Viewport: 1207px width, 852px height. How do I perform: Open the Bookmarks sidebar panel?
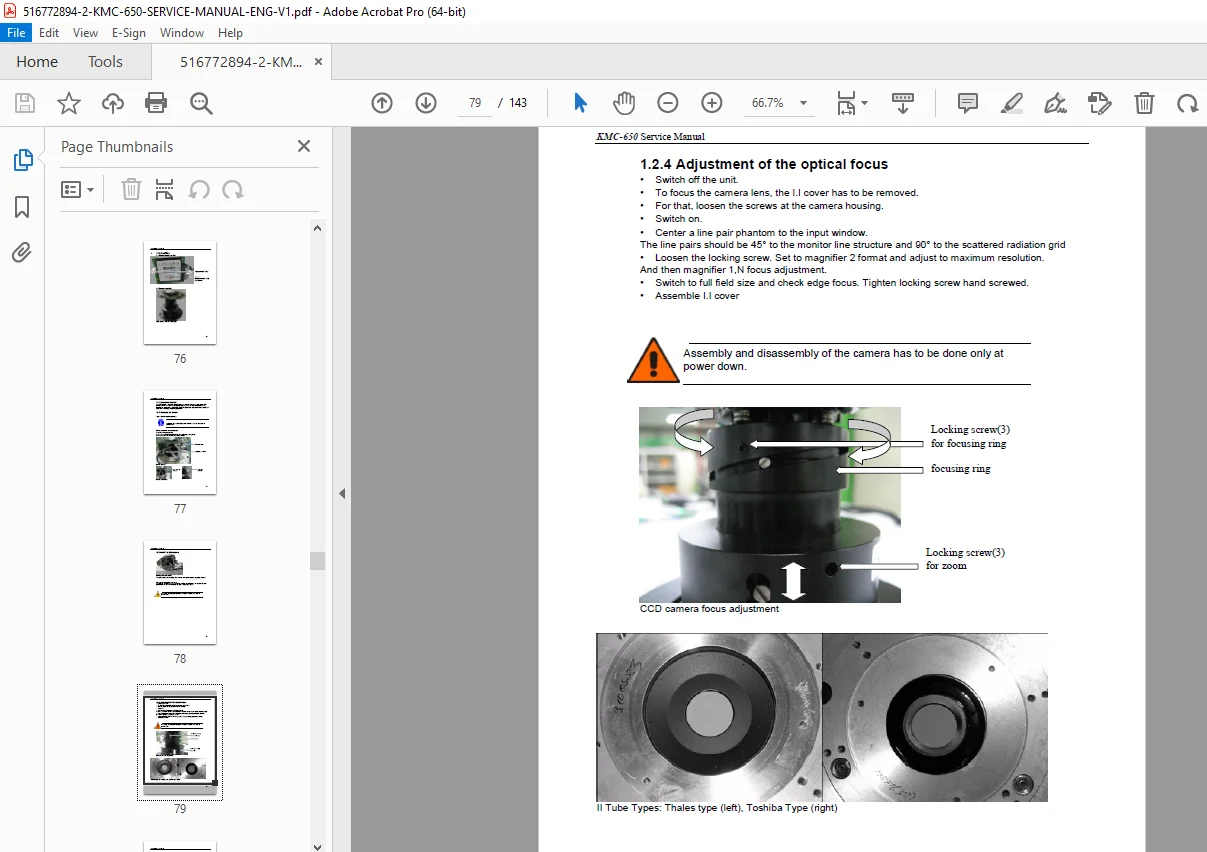[x=22, y=207]
